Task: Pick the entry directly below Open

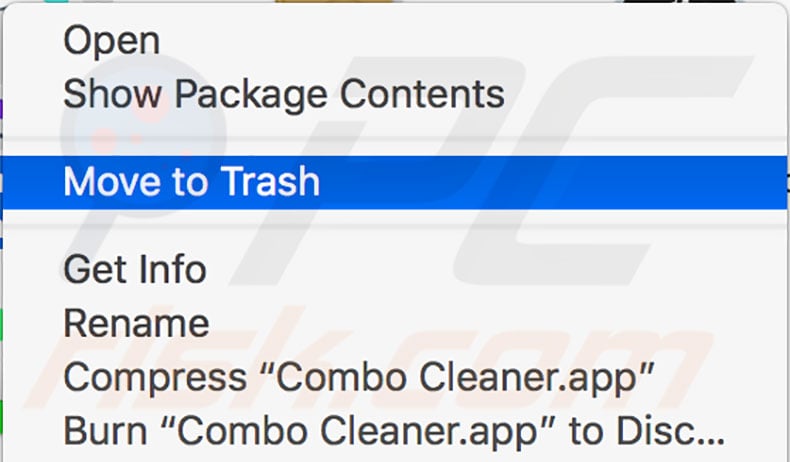Action: (283, 94)
